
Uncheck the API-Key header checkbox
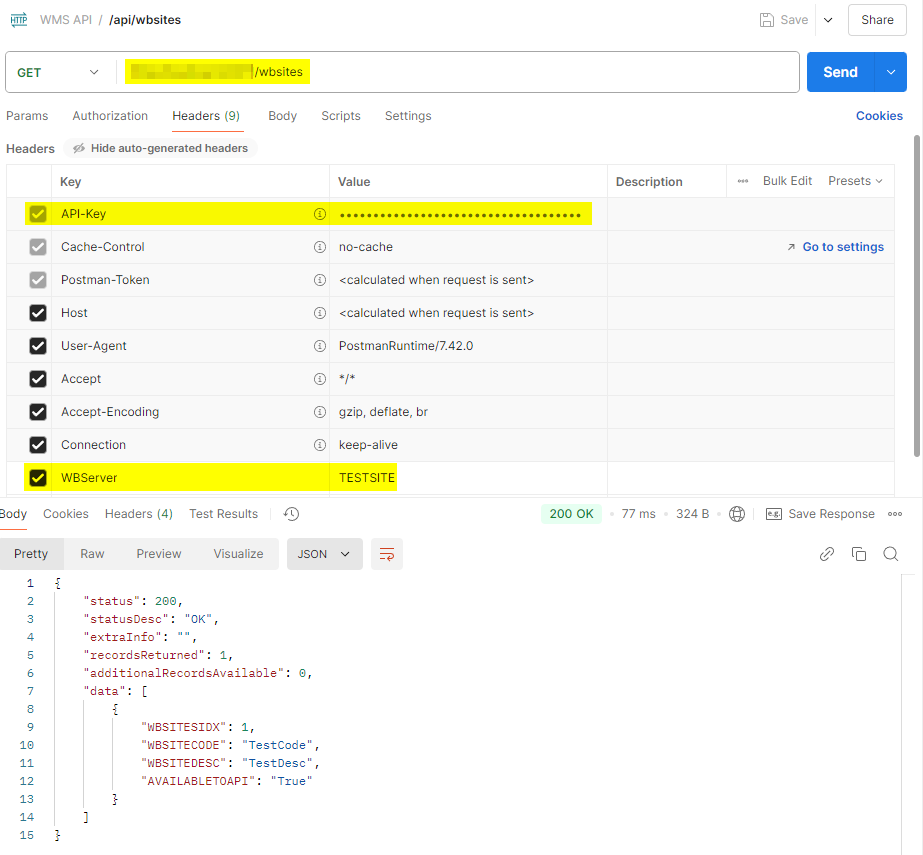pyautogui.click(x=38, y=214)
